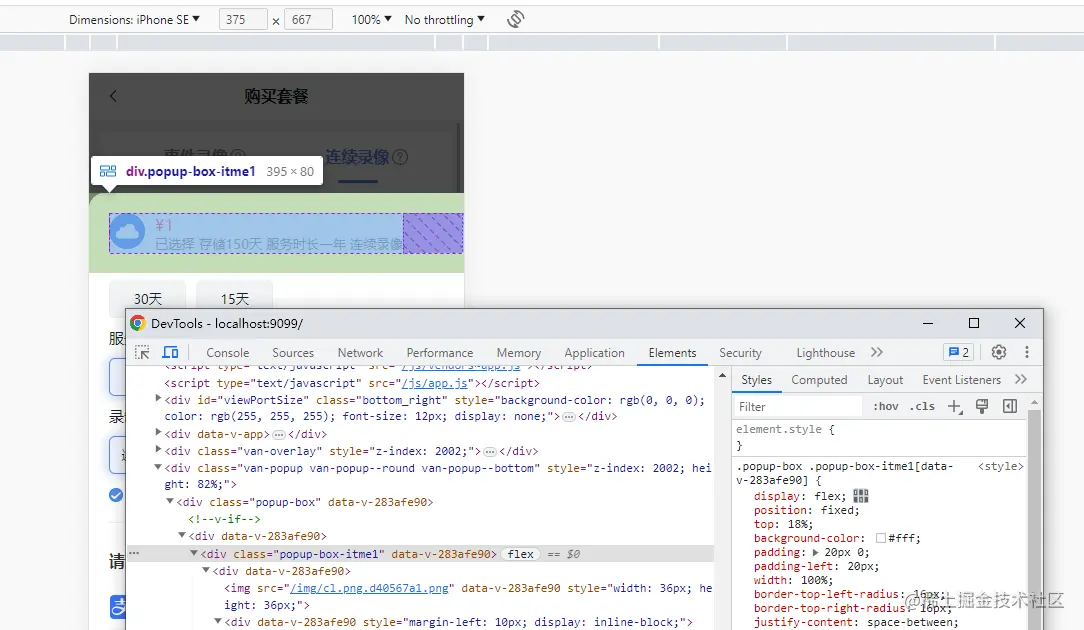Open the issues counter showing 2
The image size is (1084, 630).
(x=959, y=352)
